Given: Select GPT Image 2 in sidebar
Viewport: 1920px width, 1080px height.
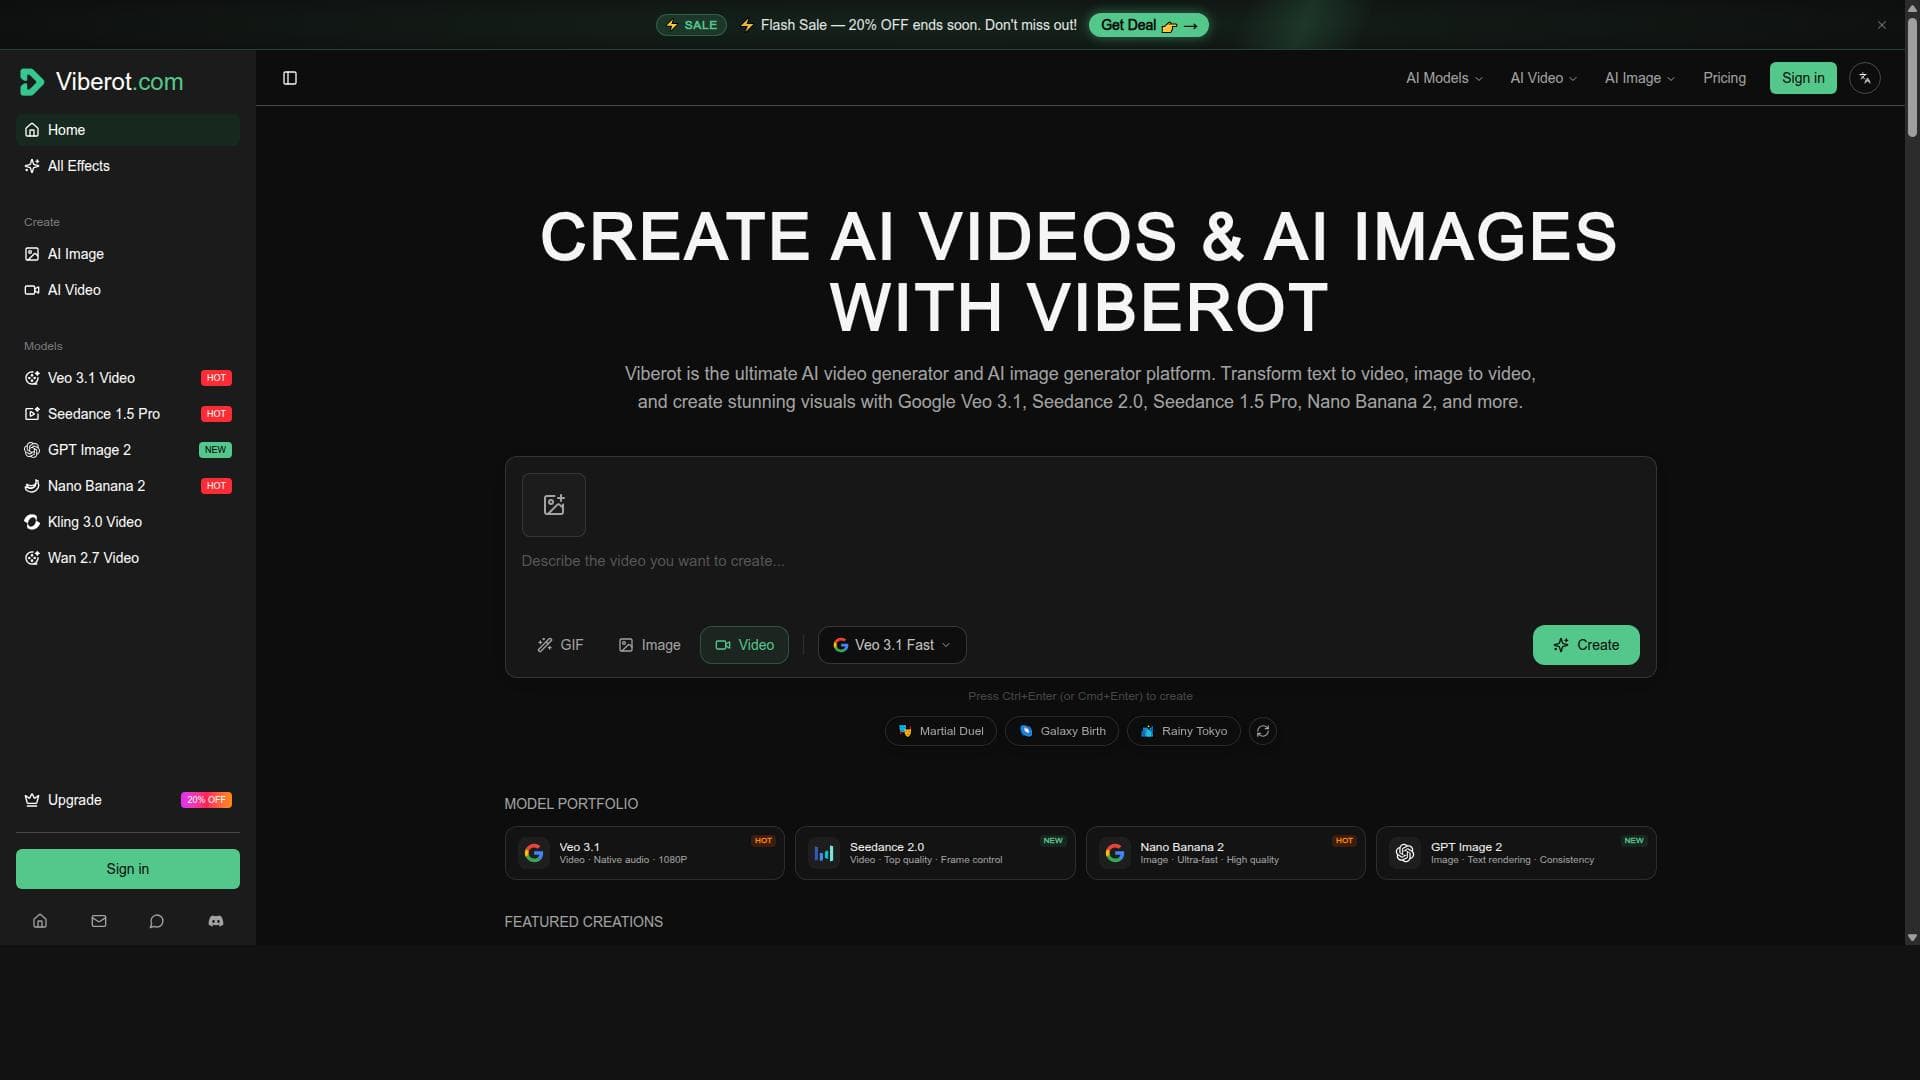Looking at the screenshot, I should coord(128,450).
